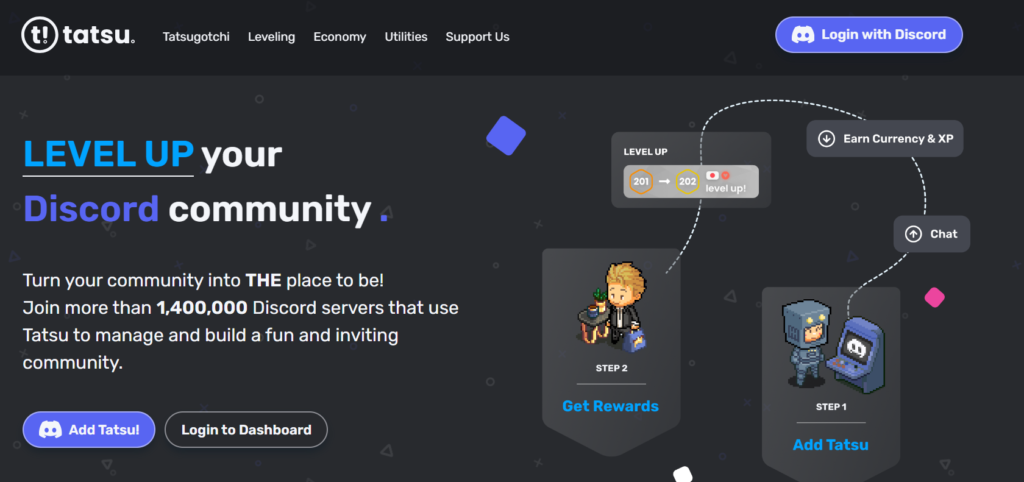Click the up-arrow icon beside Chat
The height and width of the screenshot is (482, 1024).
click(913, 234)
